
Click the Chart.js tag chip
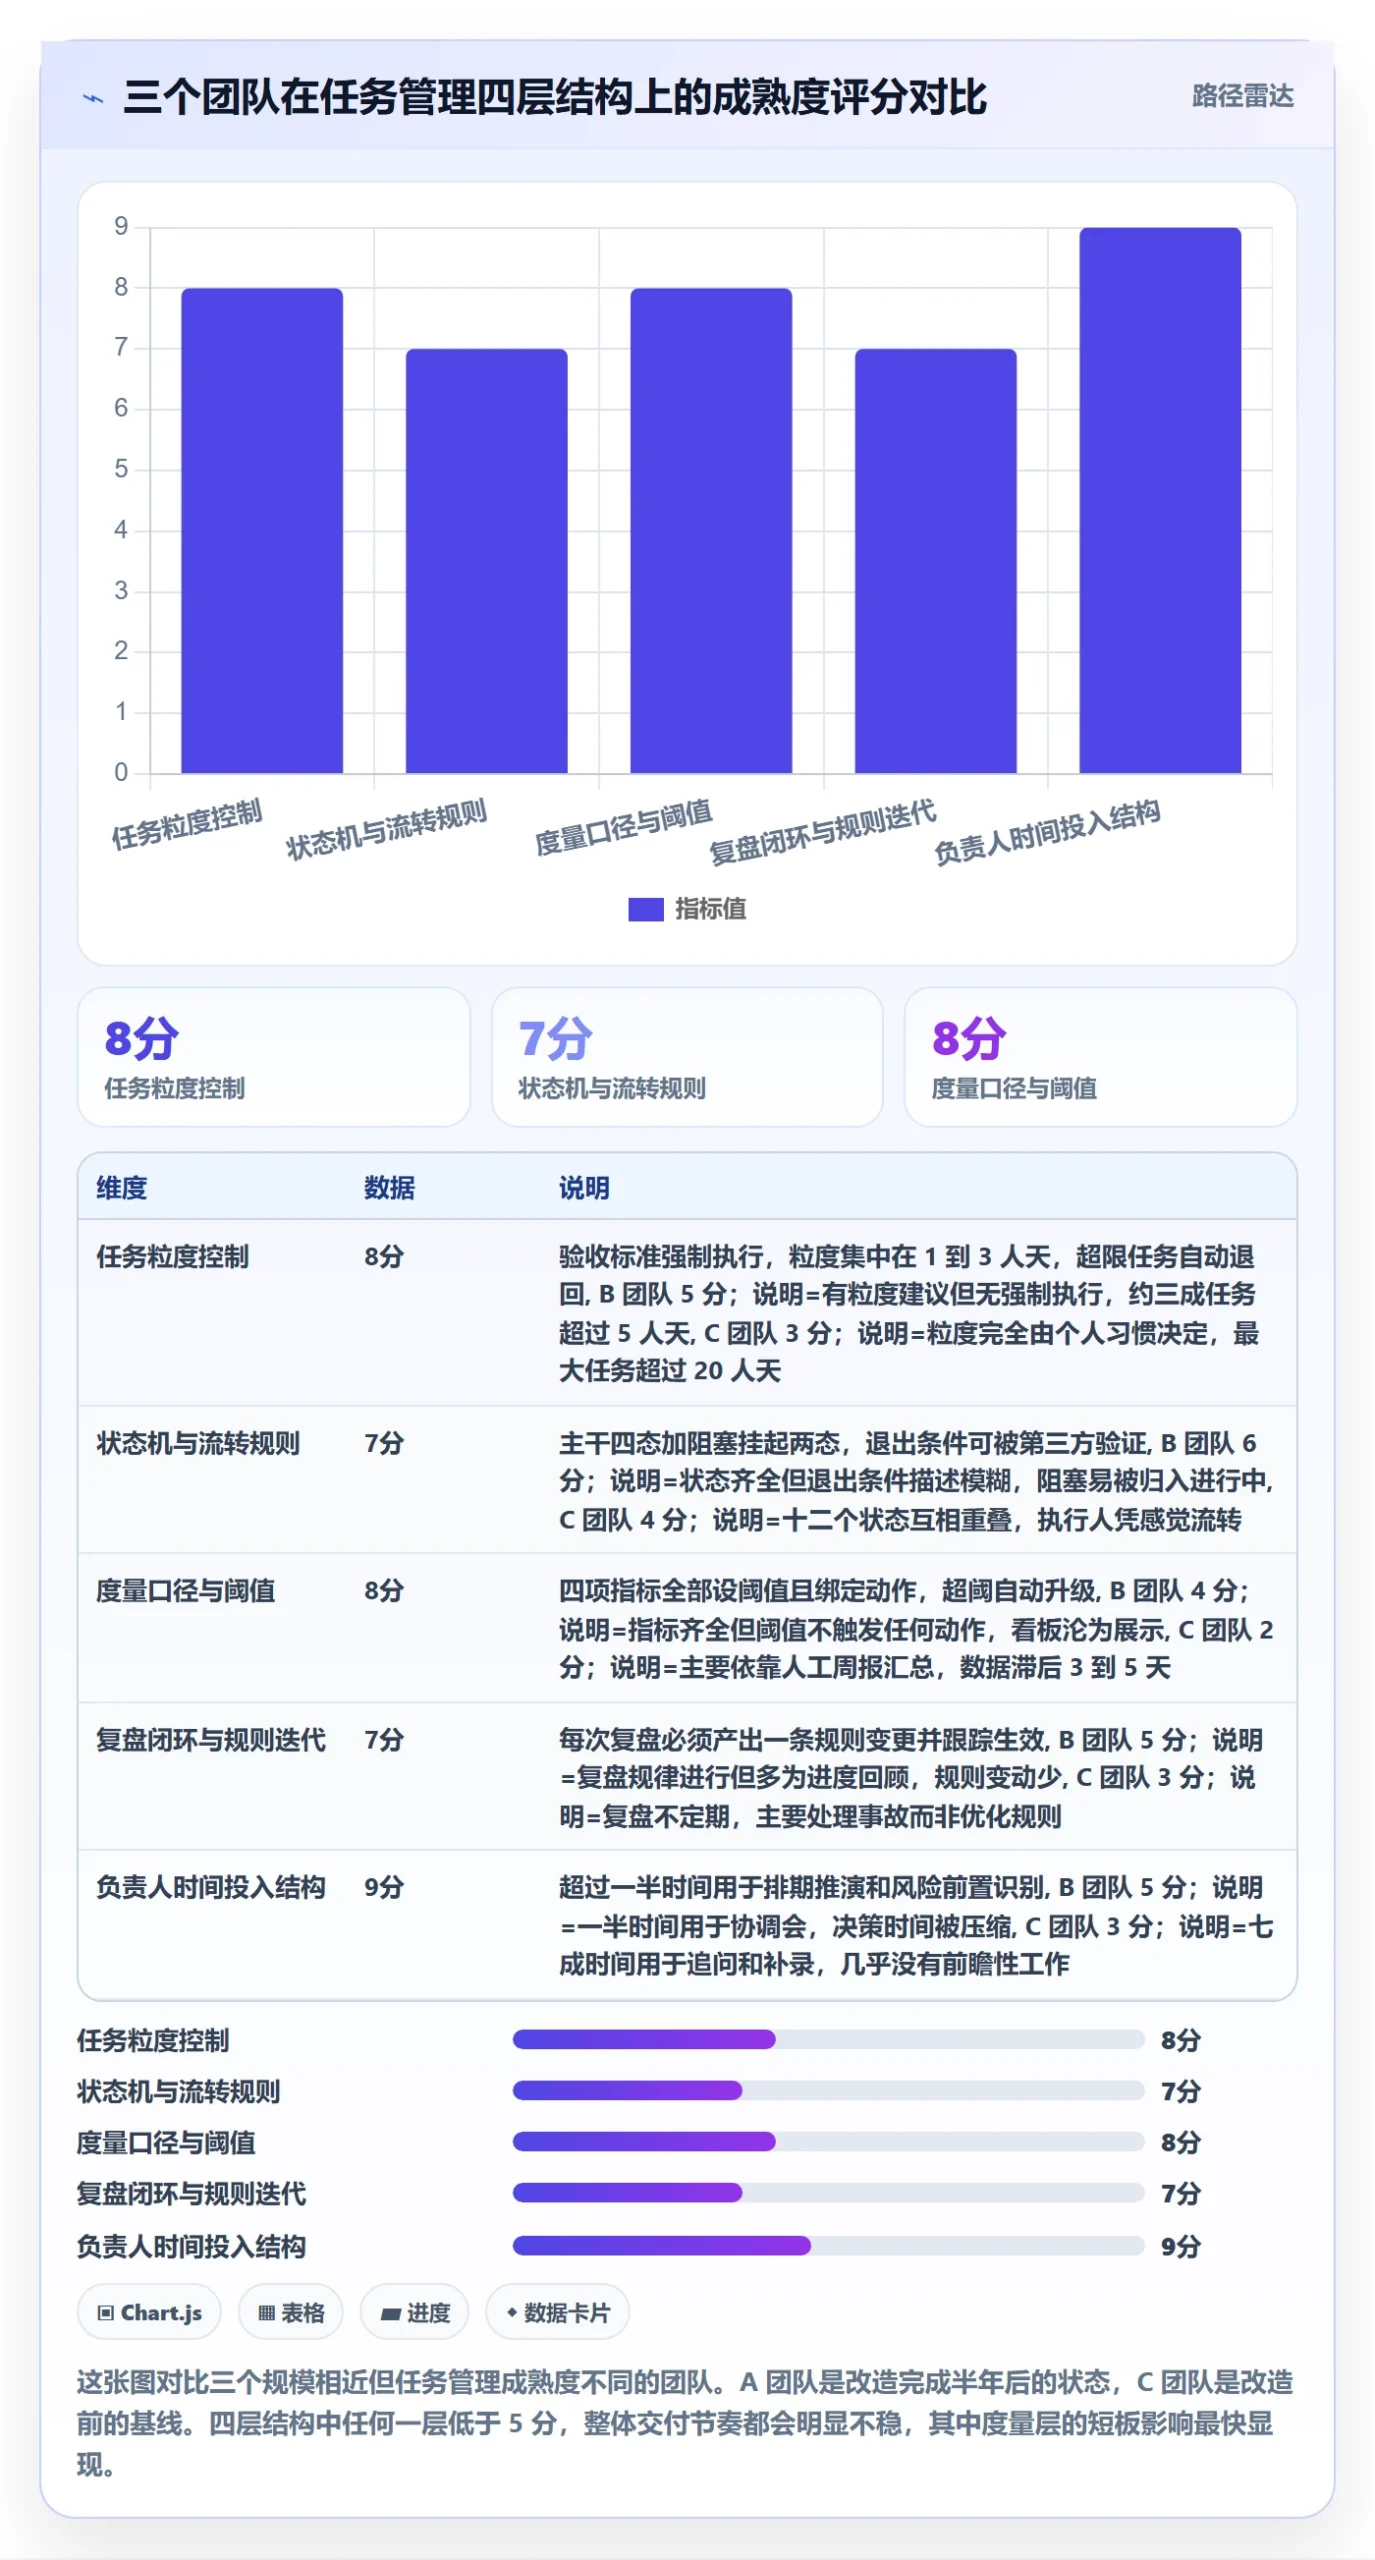(149, 2312)
